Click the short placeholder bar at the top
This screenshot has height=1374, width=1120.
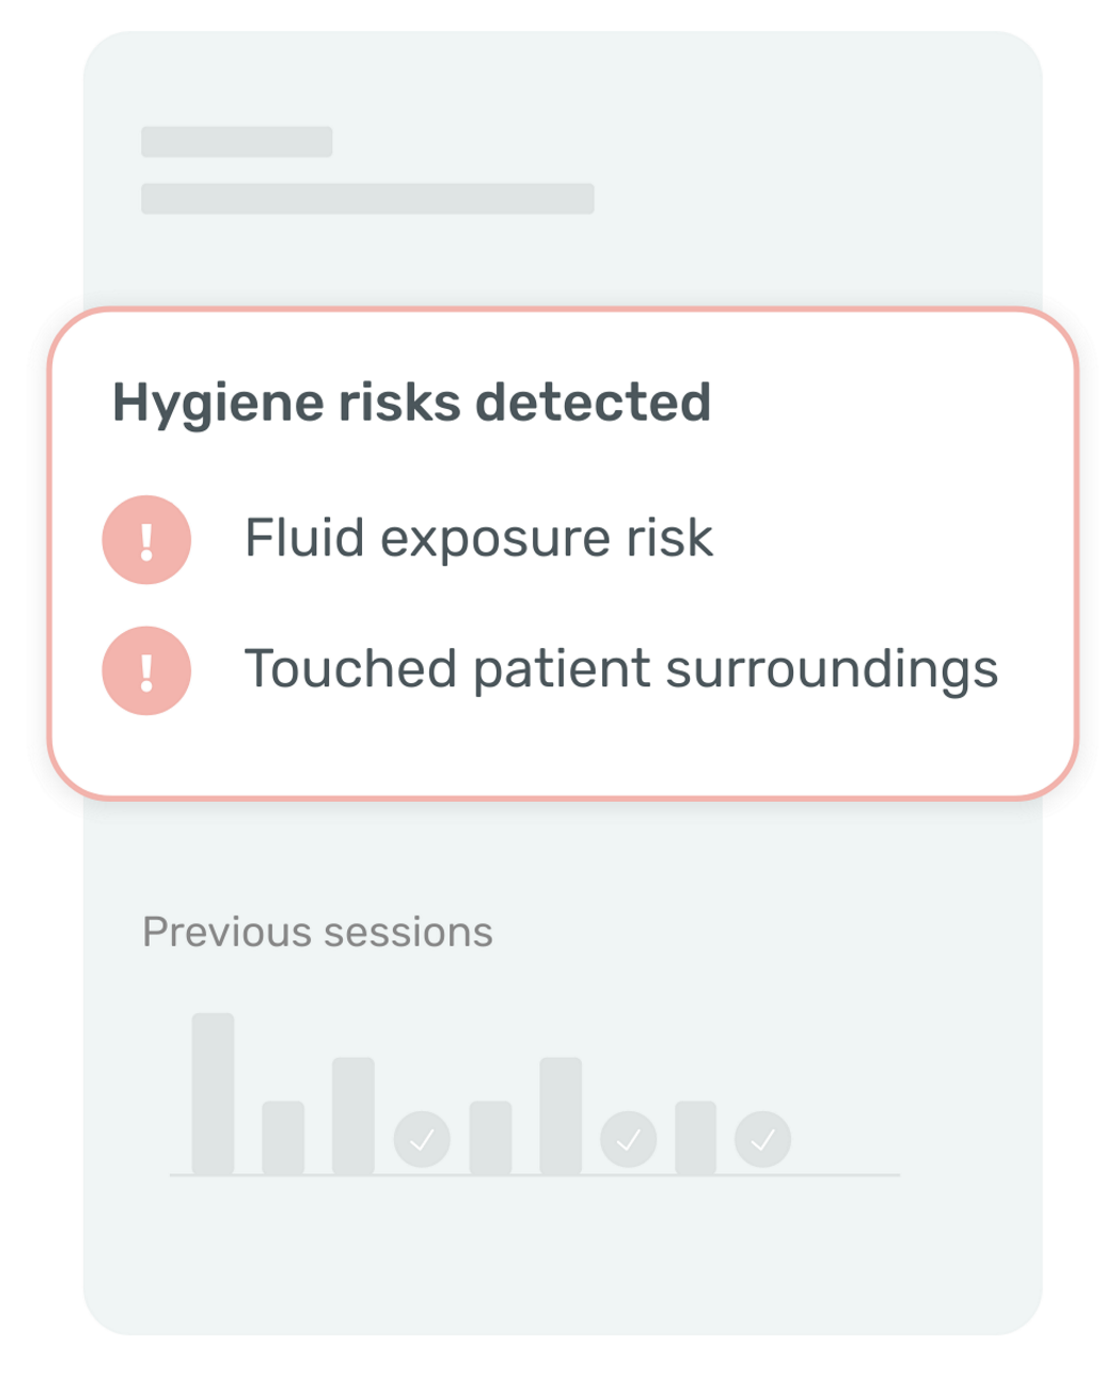pyautogui.click(x=236, y=142)
